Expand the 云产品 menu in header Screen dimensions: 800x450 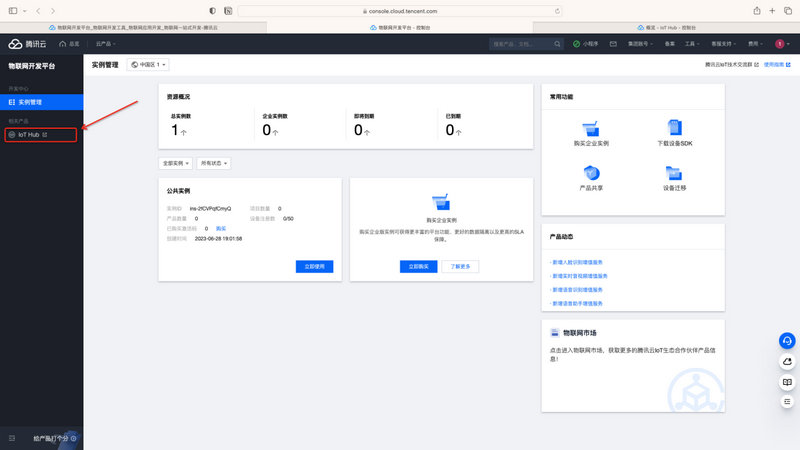(x=106, y=44)
